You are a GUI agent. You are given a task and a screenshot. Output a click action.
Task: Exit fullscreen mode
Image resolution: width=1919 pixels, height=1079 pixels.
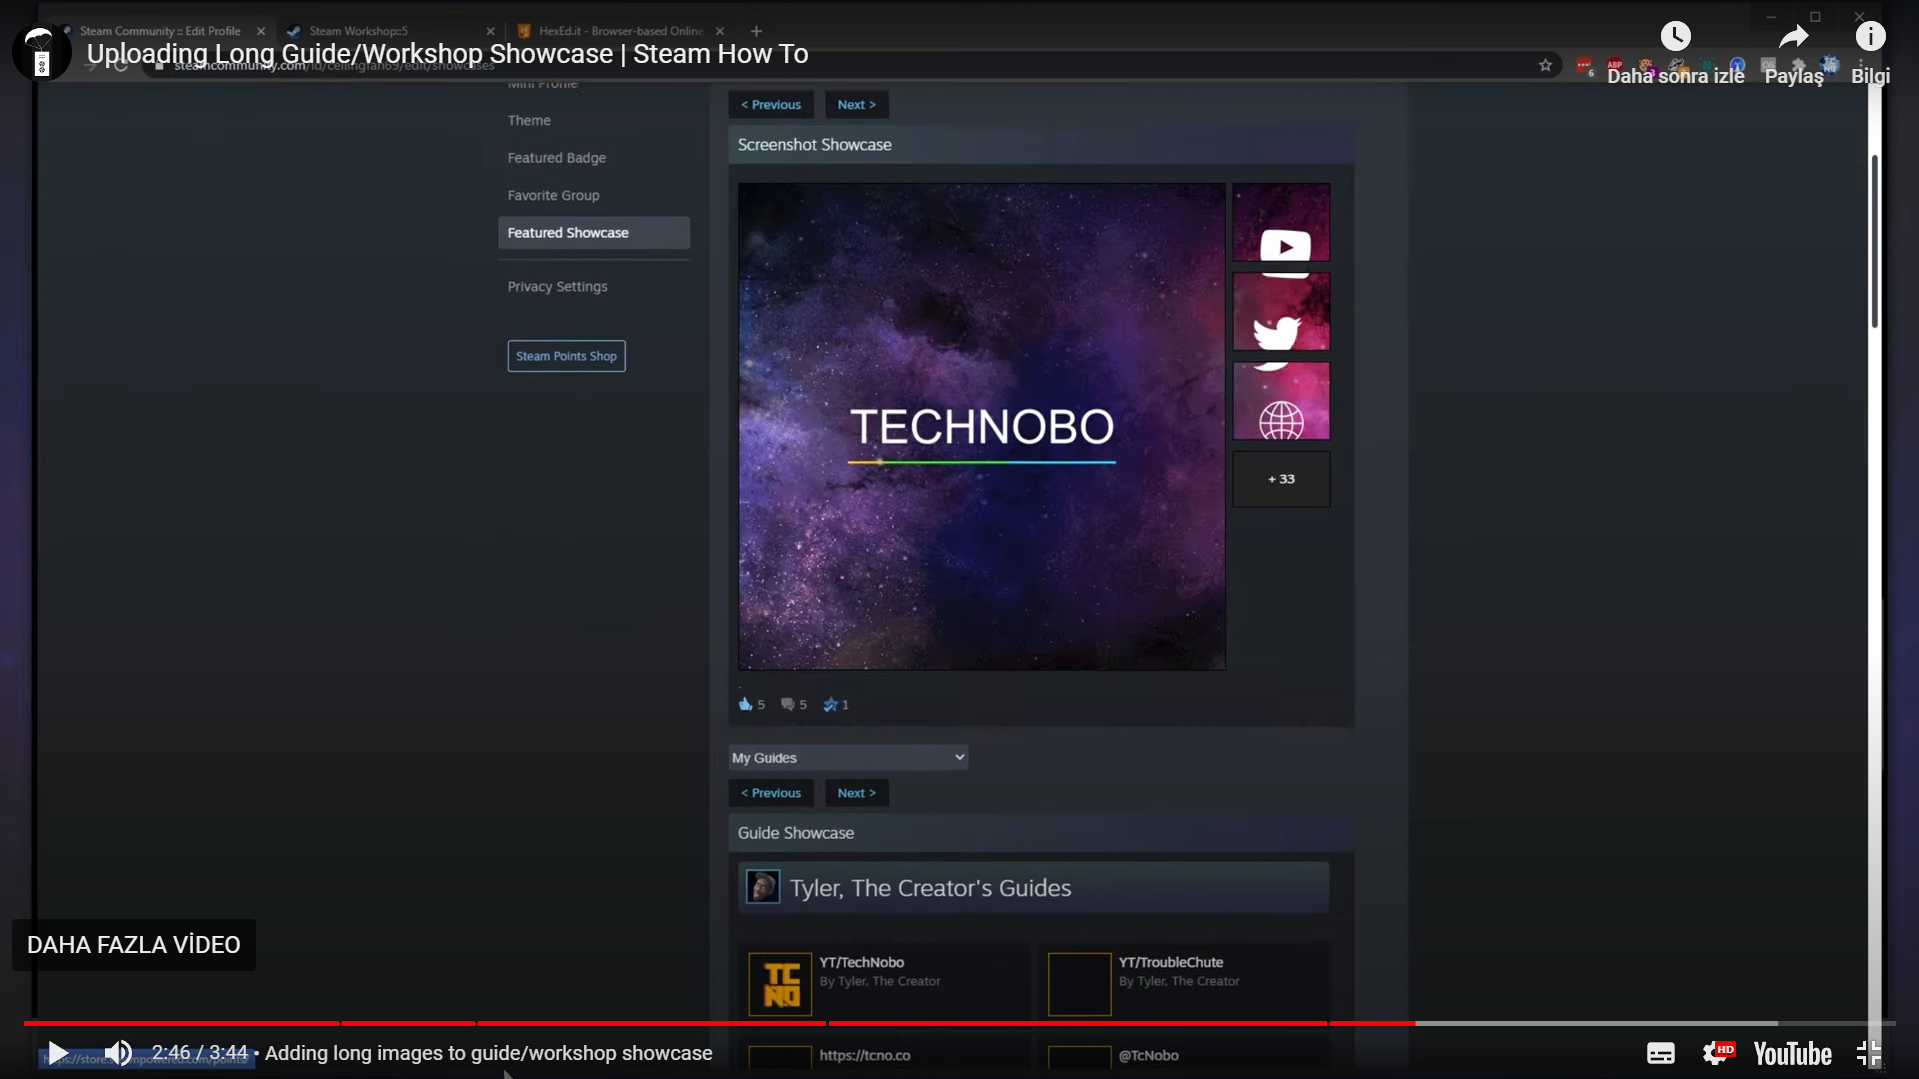[x=1868, y=1053]
